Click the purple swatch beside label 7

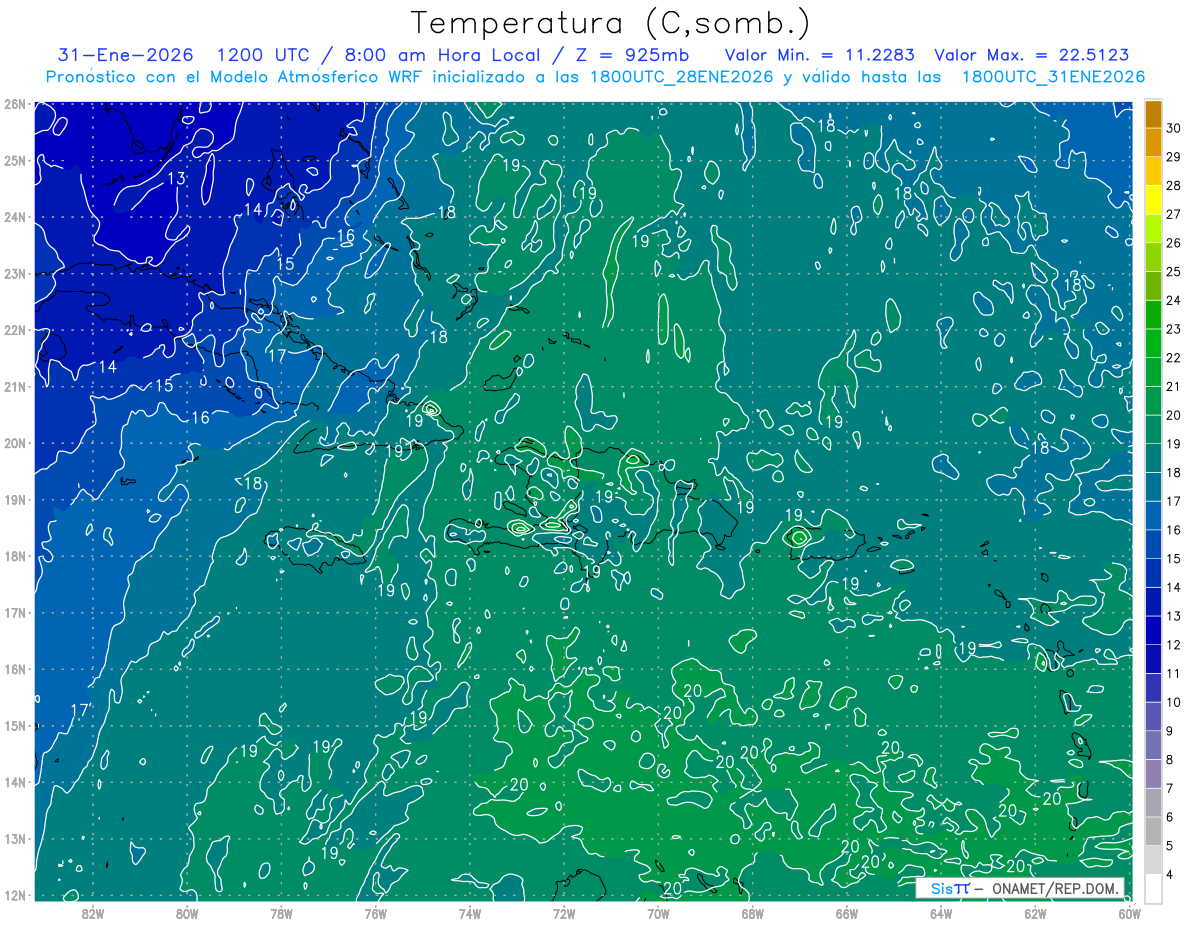pos(1154,774)
